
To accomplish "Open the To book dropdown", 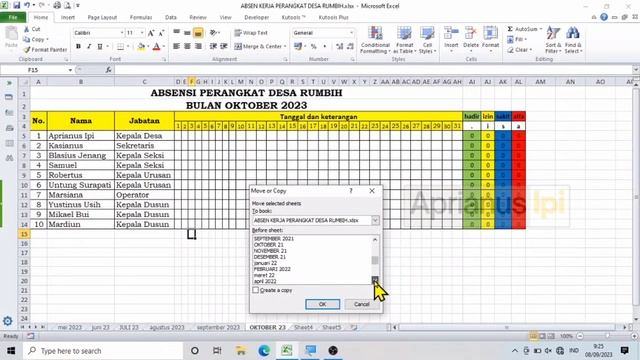I will pos(375,220).
